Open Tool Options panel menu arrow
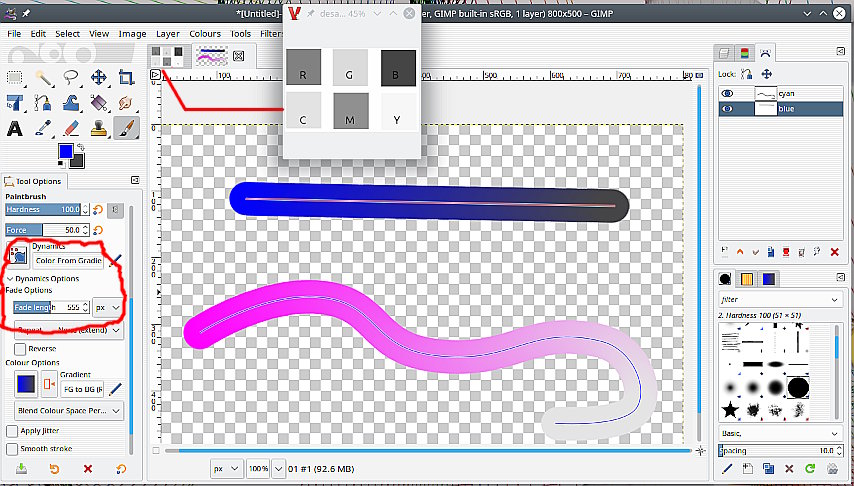This screenshot has width=854, height=486. pos(135,180)
